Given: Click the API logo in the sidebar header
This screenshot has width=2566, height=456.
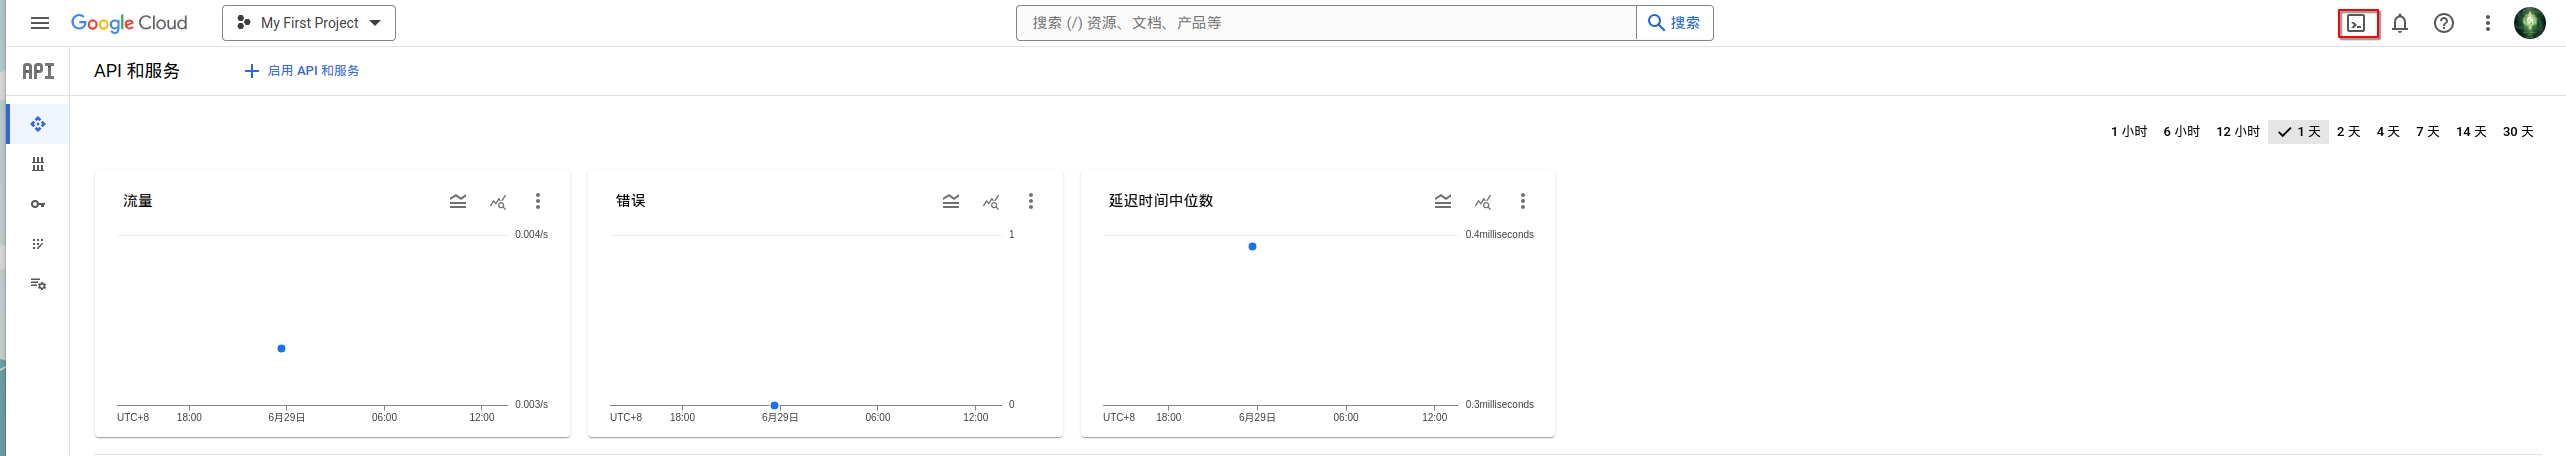Looking at the screenshot, I should [39, 71].
